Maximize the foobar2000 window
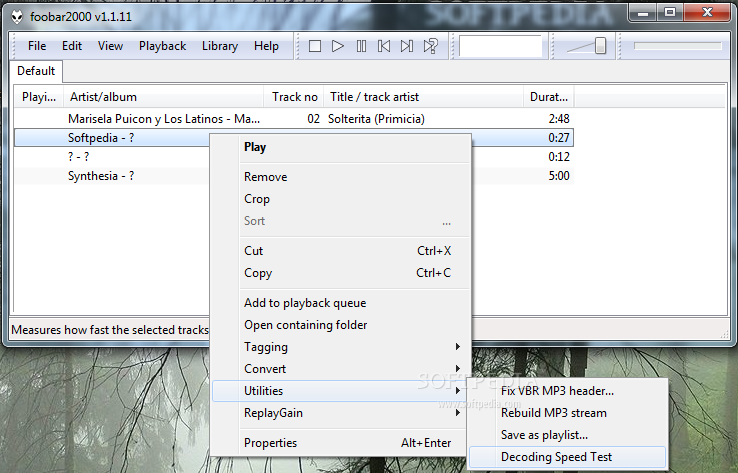738x473 pixels. point(670,13)
